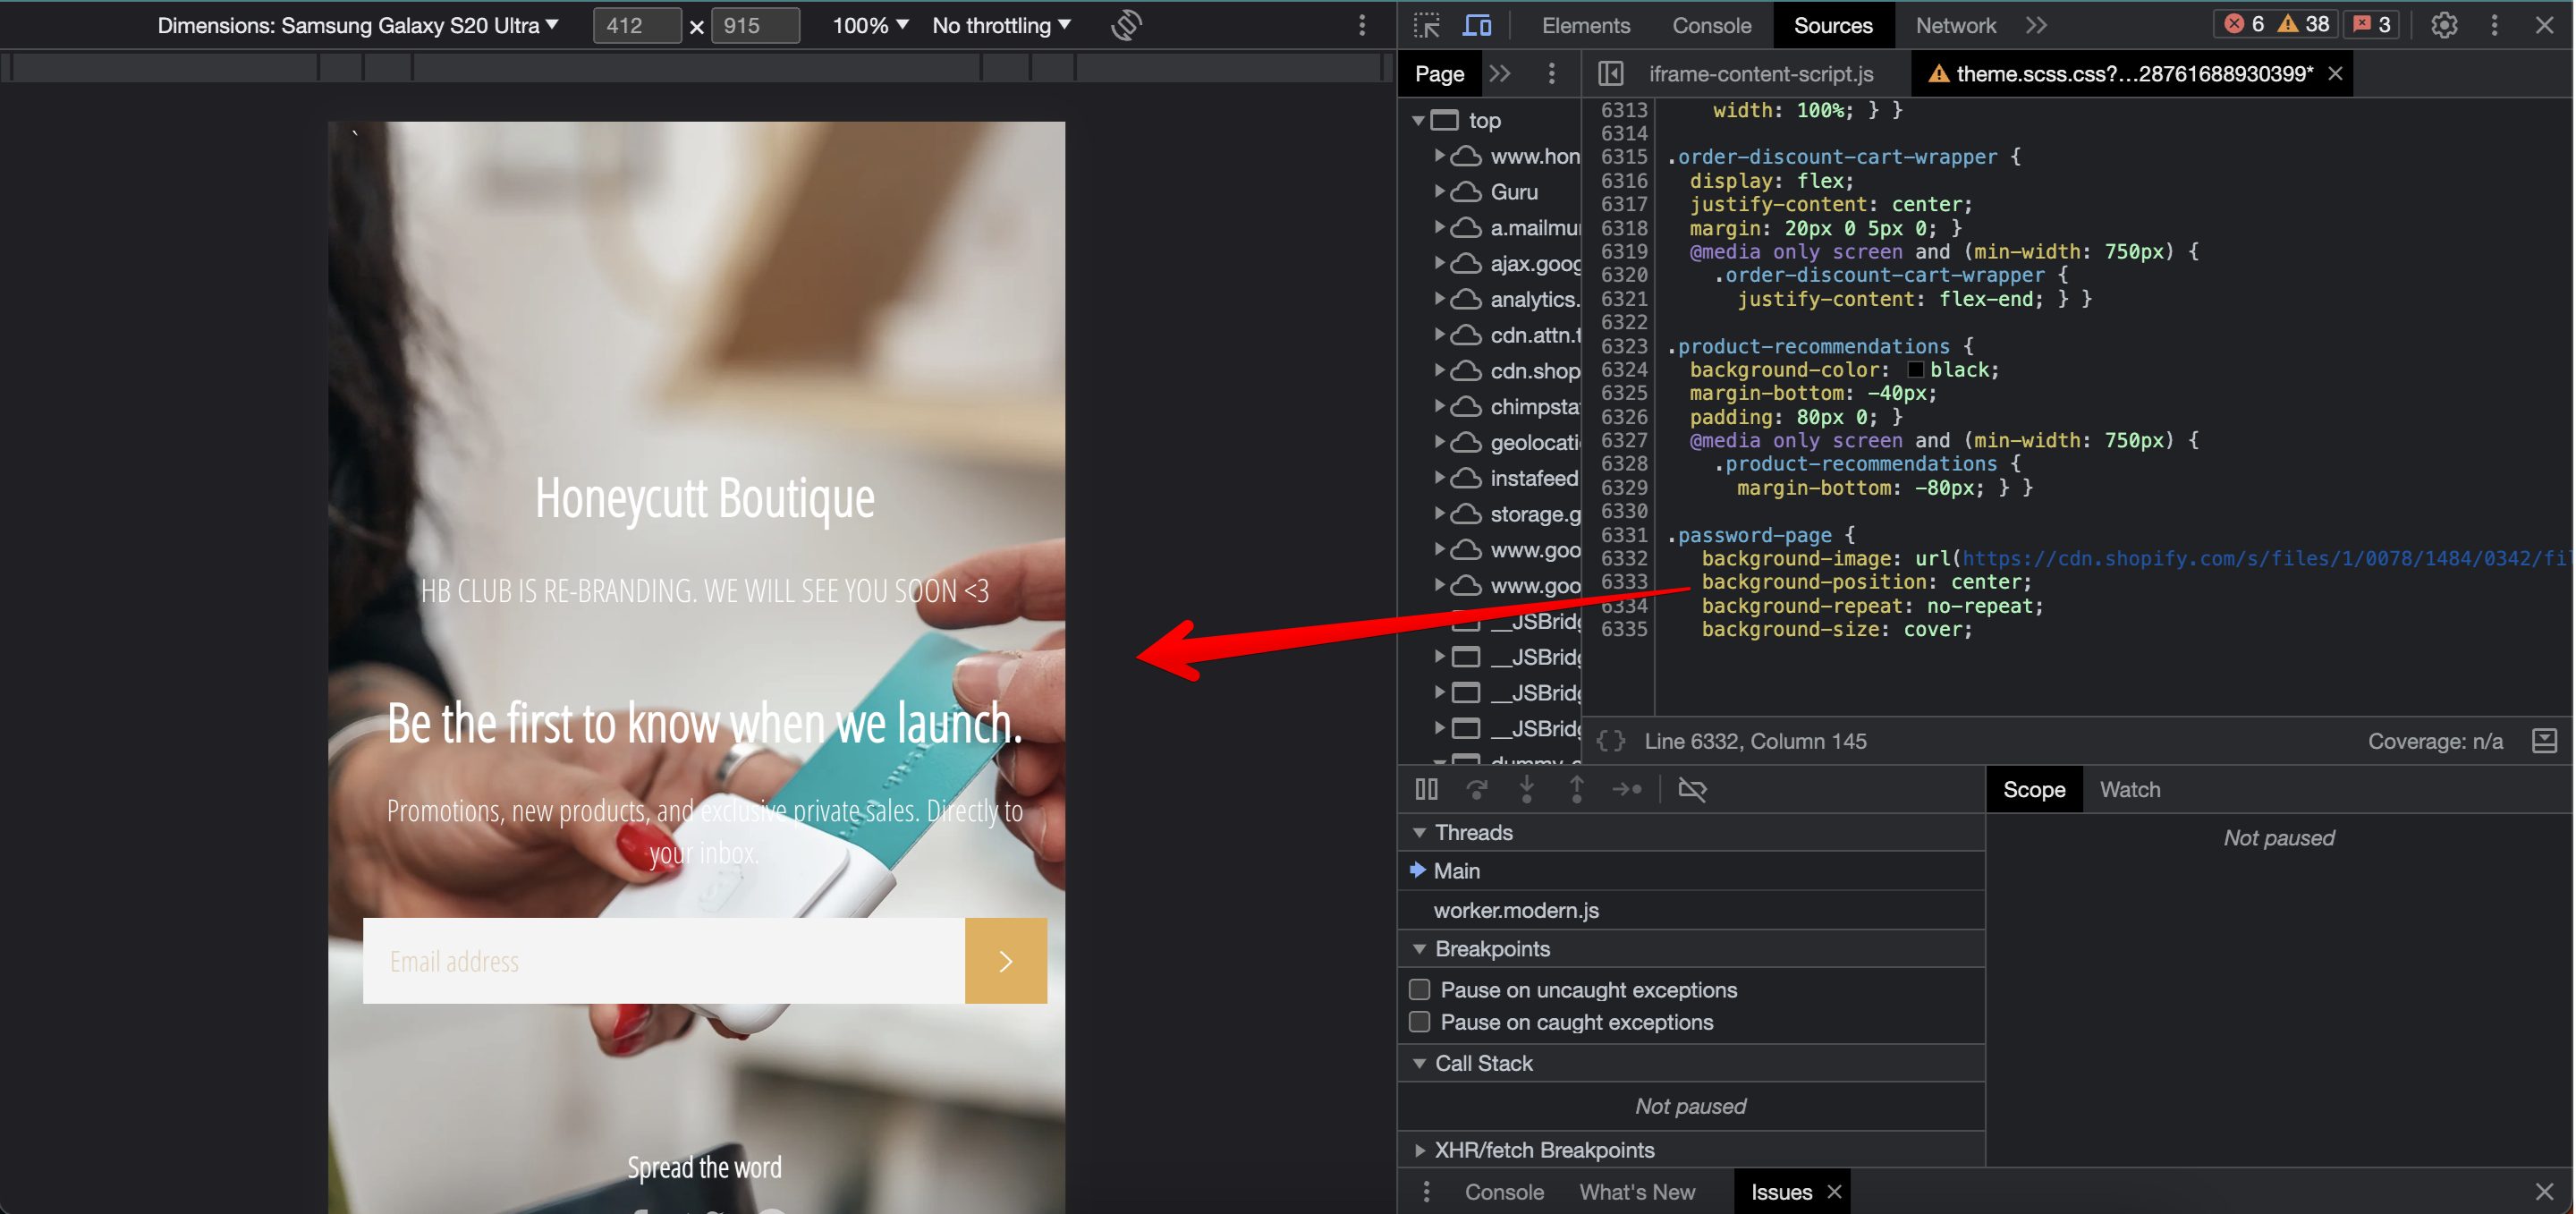Open device toolbar more options menu

(1362, 25)
